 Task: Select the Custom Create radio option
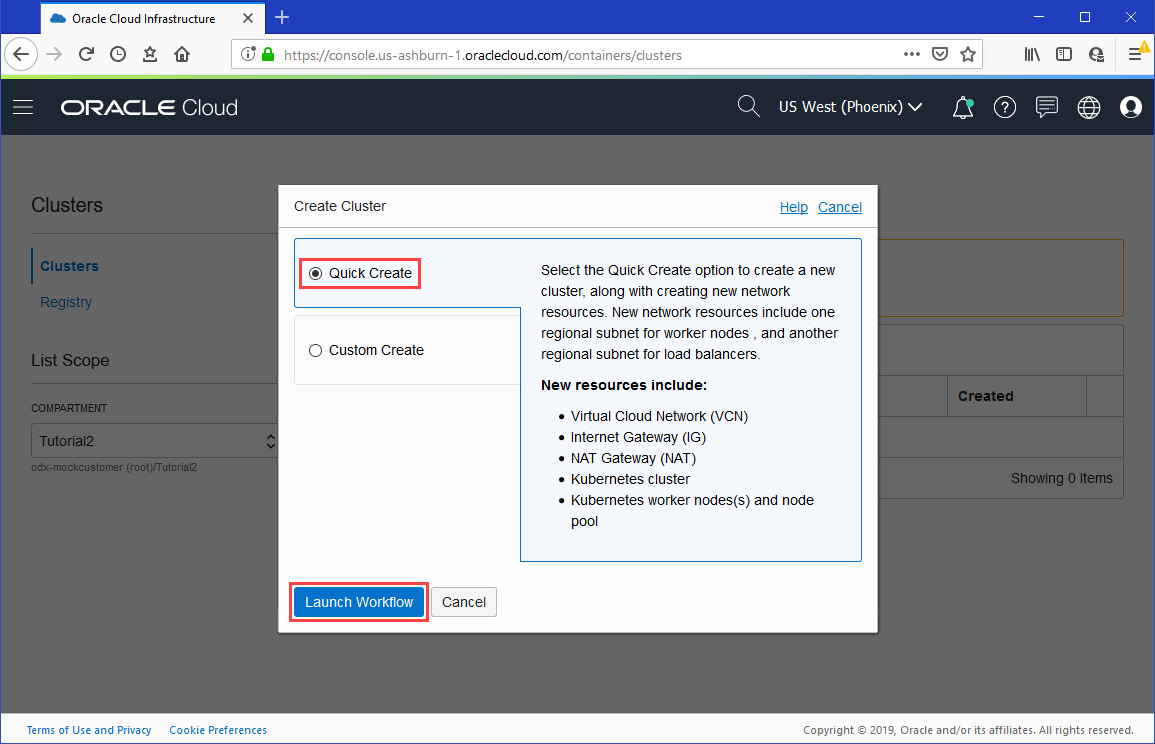tap(315, 351)
